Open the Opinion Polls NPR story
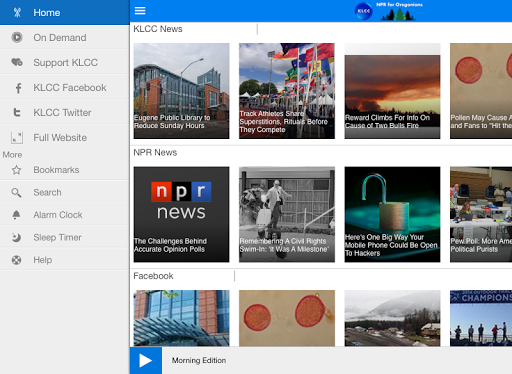Screen dimensions: 512x374 click(x=181, y=214)
